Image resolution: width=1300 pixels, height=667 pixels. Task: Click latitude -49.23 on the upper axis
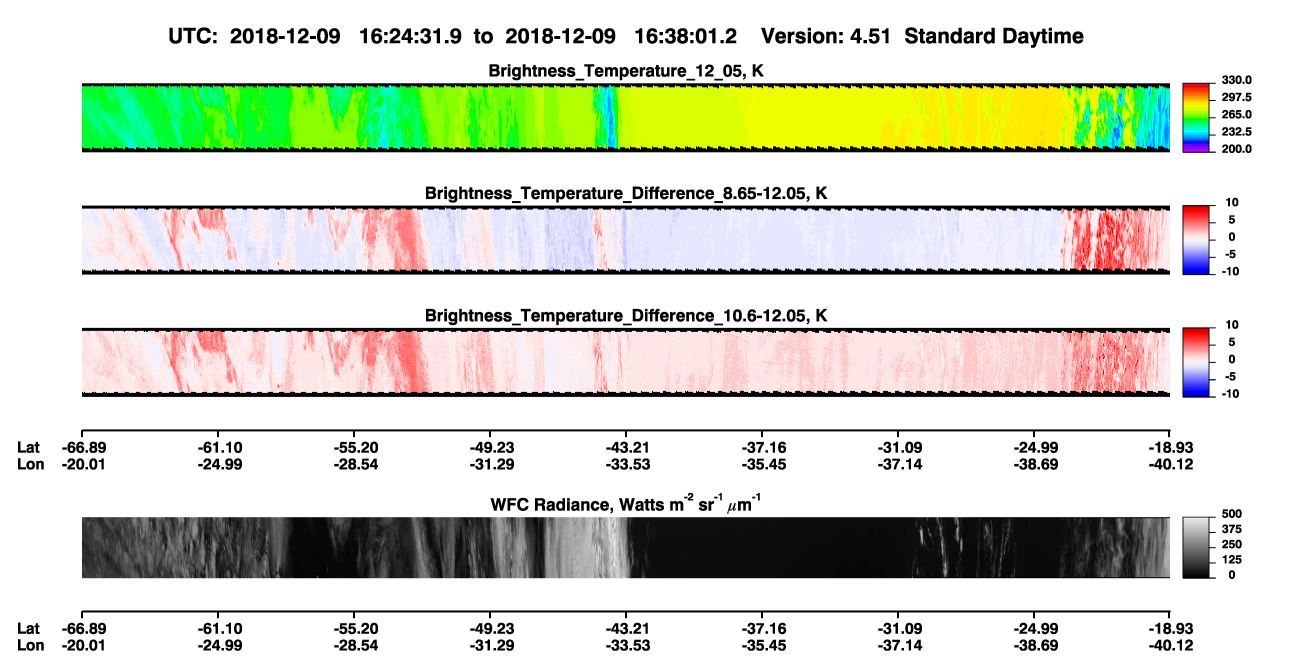[490, 447]
